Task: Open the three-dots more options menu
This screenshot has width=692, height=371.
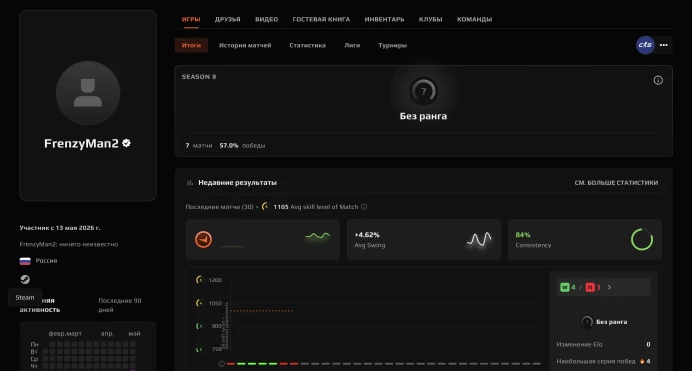Action: point(663,45)
